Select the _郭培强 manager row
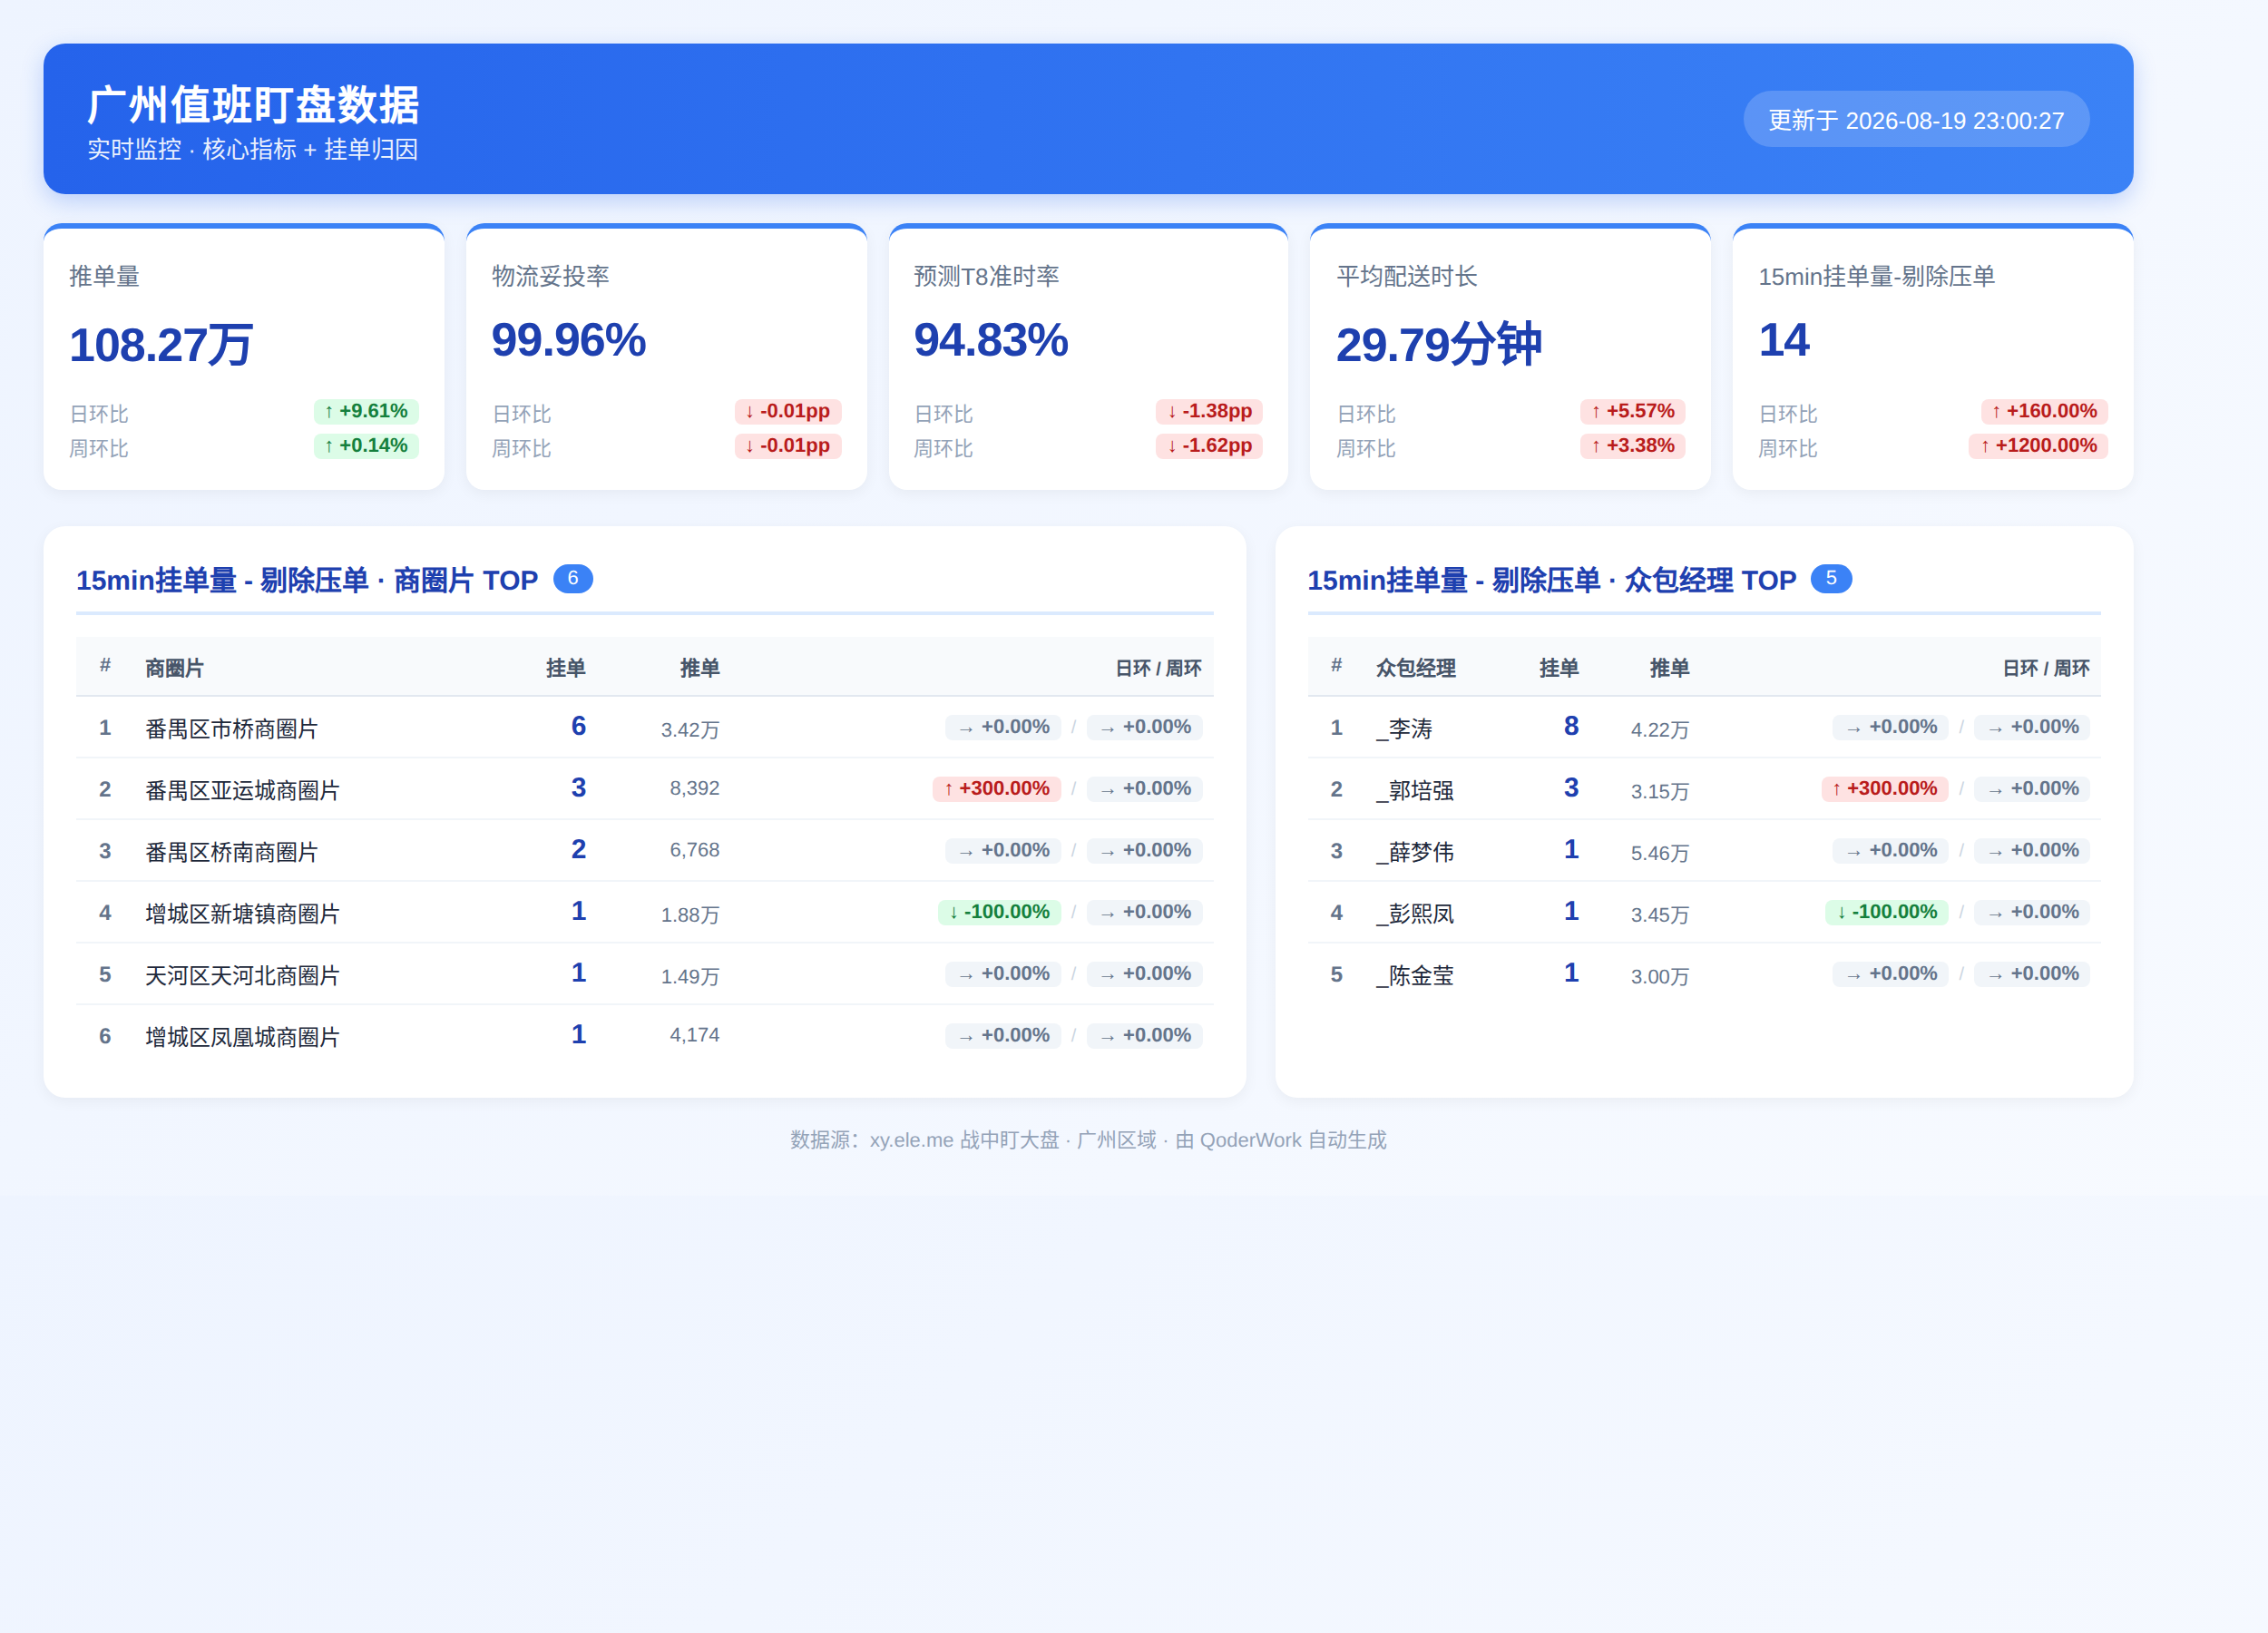This screenshot has width=2268, height=1633. pos(1704,789)
